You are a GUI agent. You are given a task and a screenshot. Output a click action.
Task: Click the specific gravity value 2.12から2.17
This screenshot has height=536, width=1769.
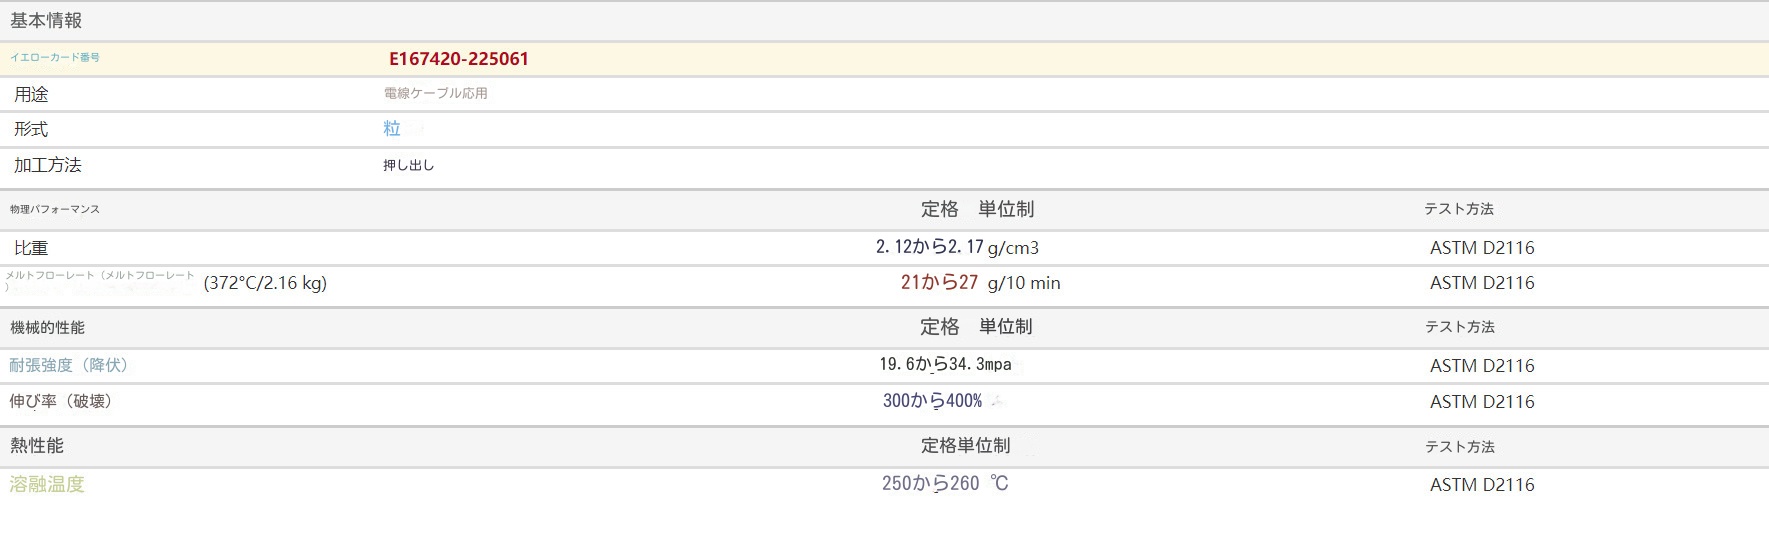click(929, 247)
